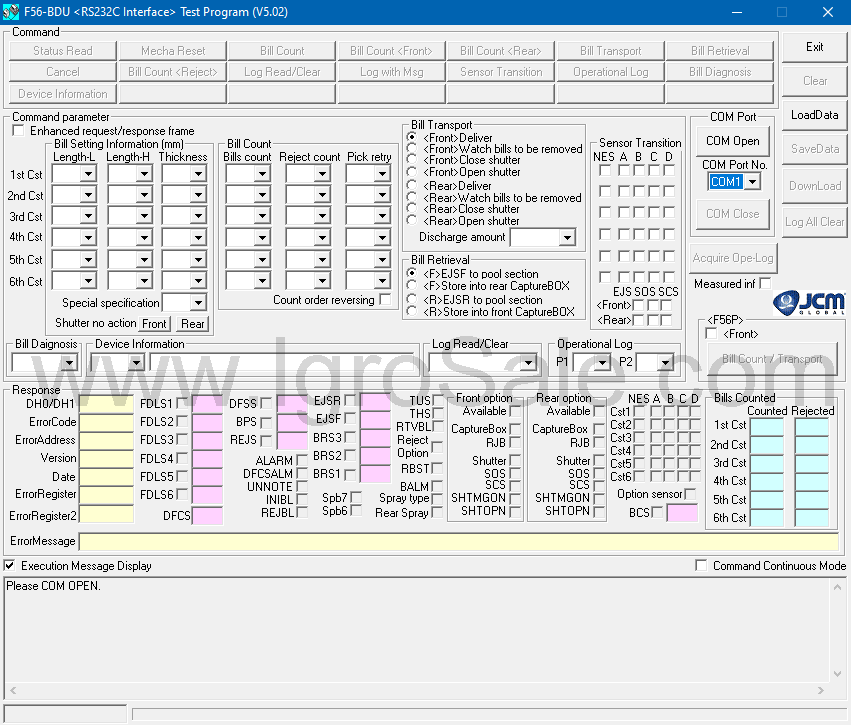Image resolution: width=851 pixels, height=725 pixels.
Task: Select <R>EJSR to pool section option
Action: (412, 299)
